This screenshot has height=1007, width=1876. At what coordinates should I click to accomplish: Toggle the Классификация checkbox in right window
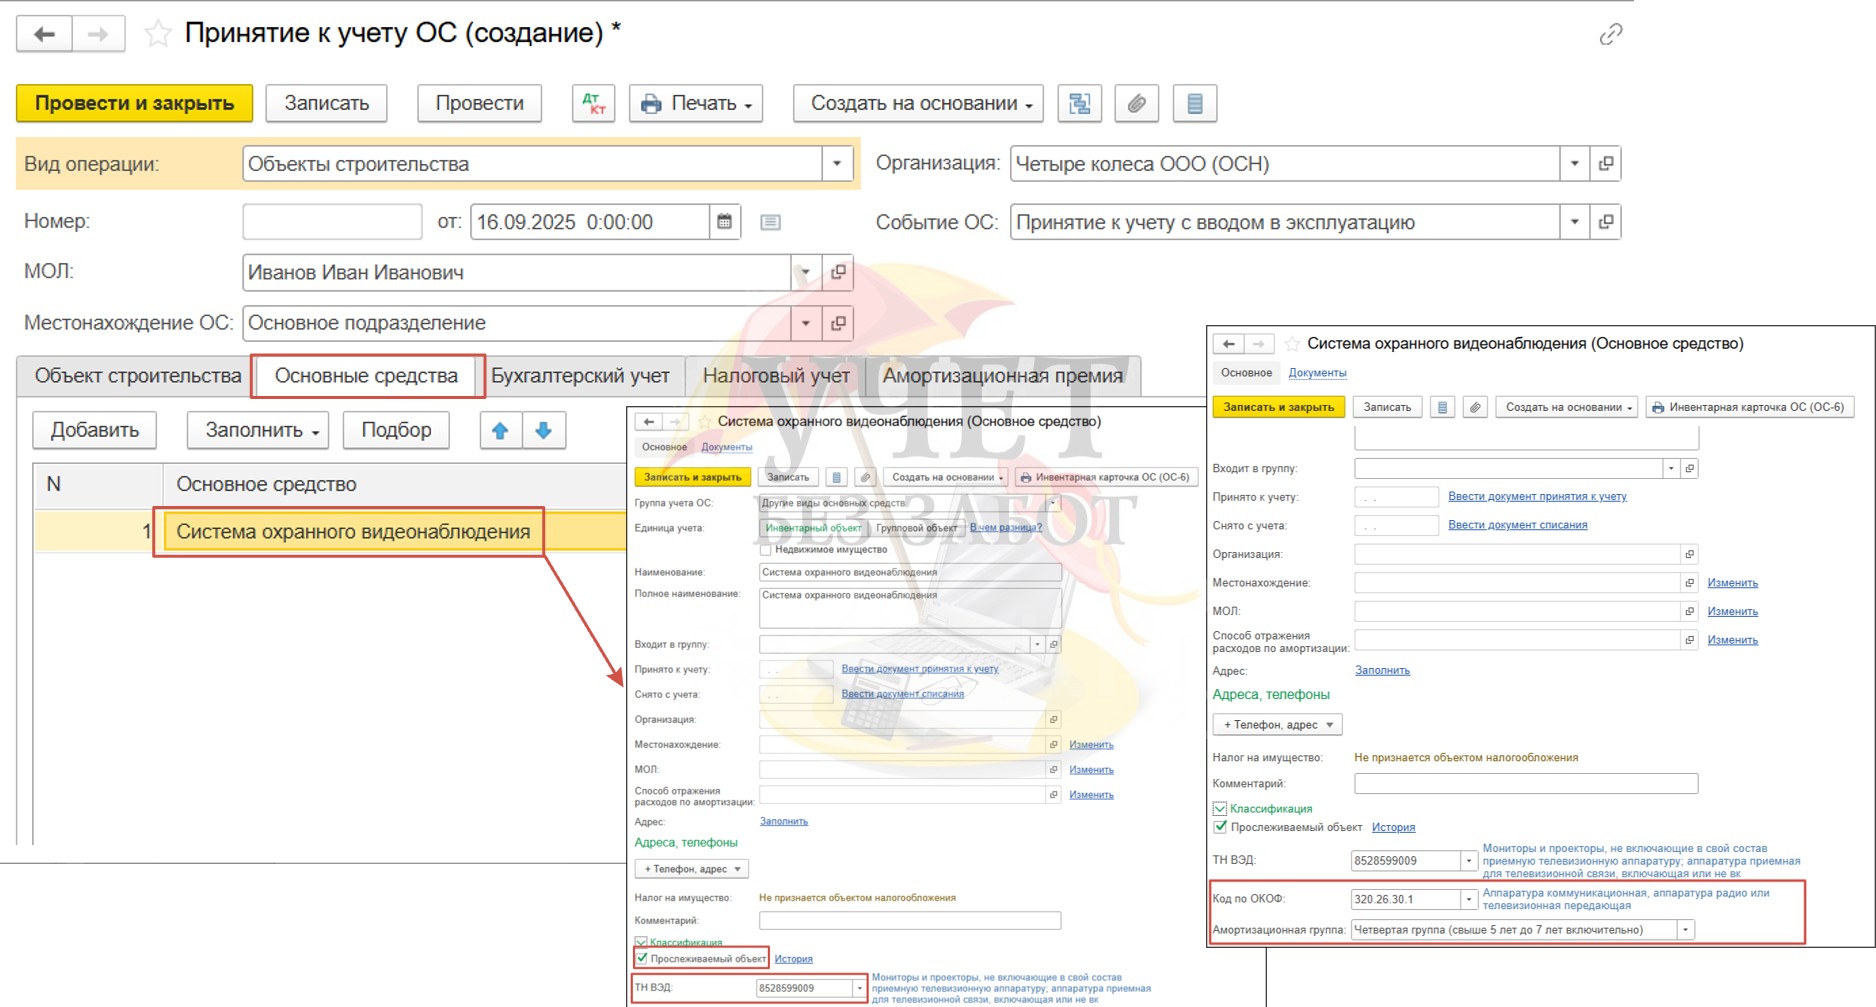[x=1220, y=809]
